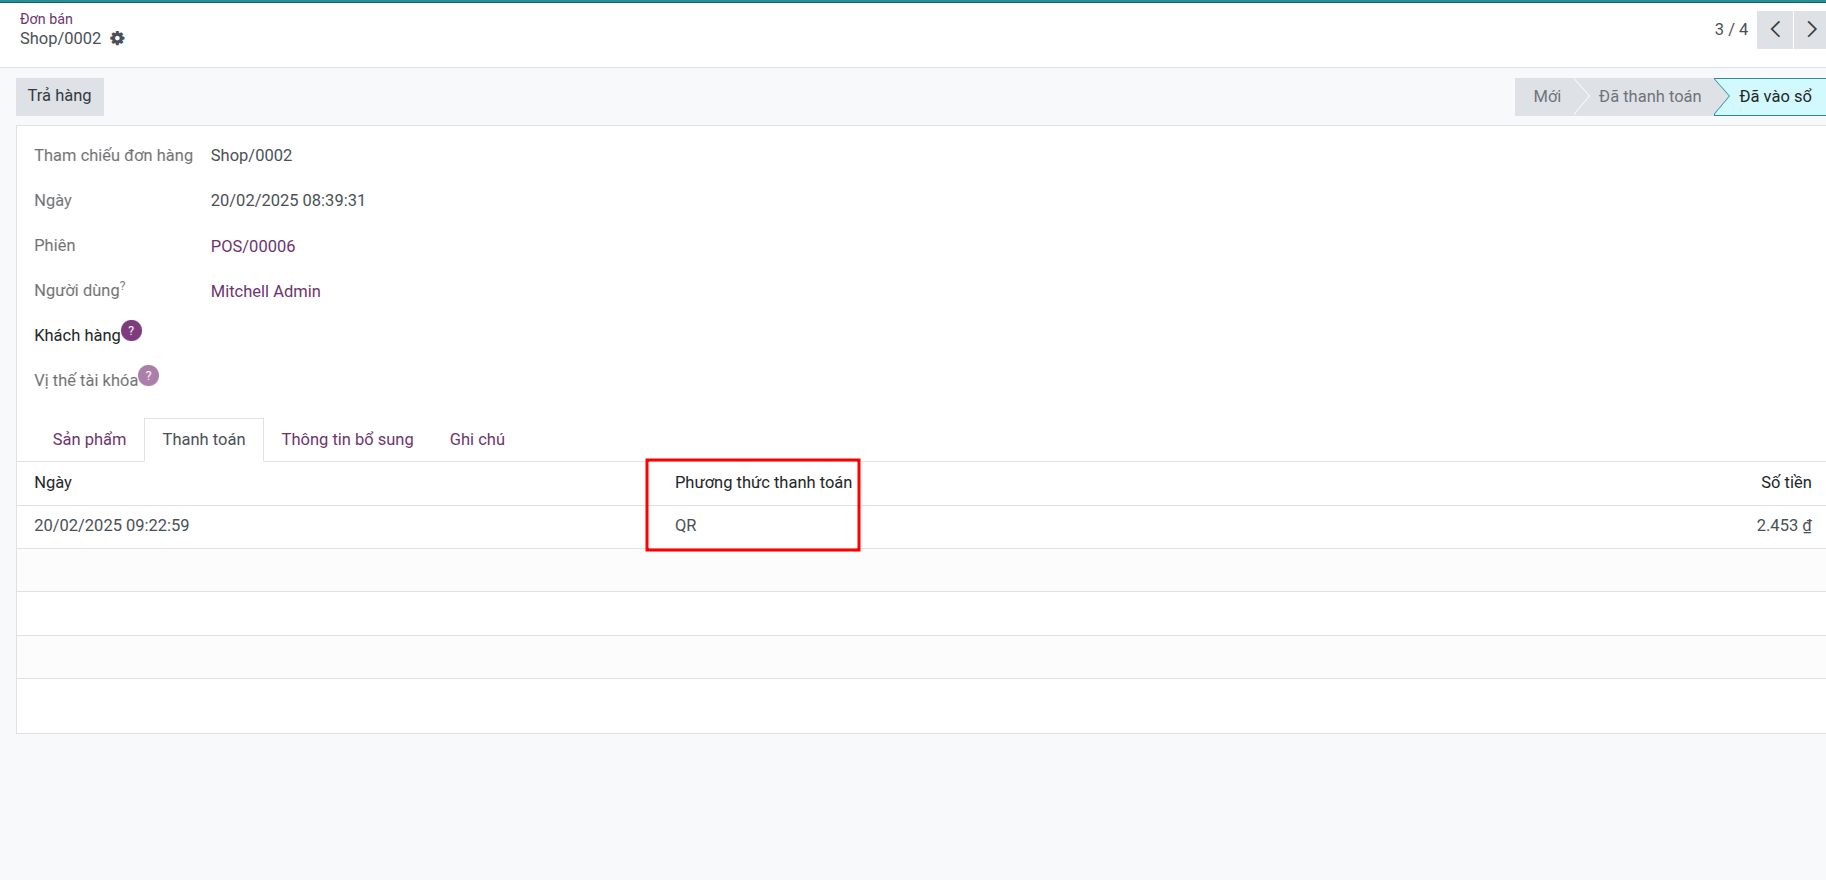Select the Thanh toán tab

pos(204,439)
